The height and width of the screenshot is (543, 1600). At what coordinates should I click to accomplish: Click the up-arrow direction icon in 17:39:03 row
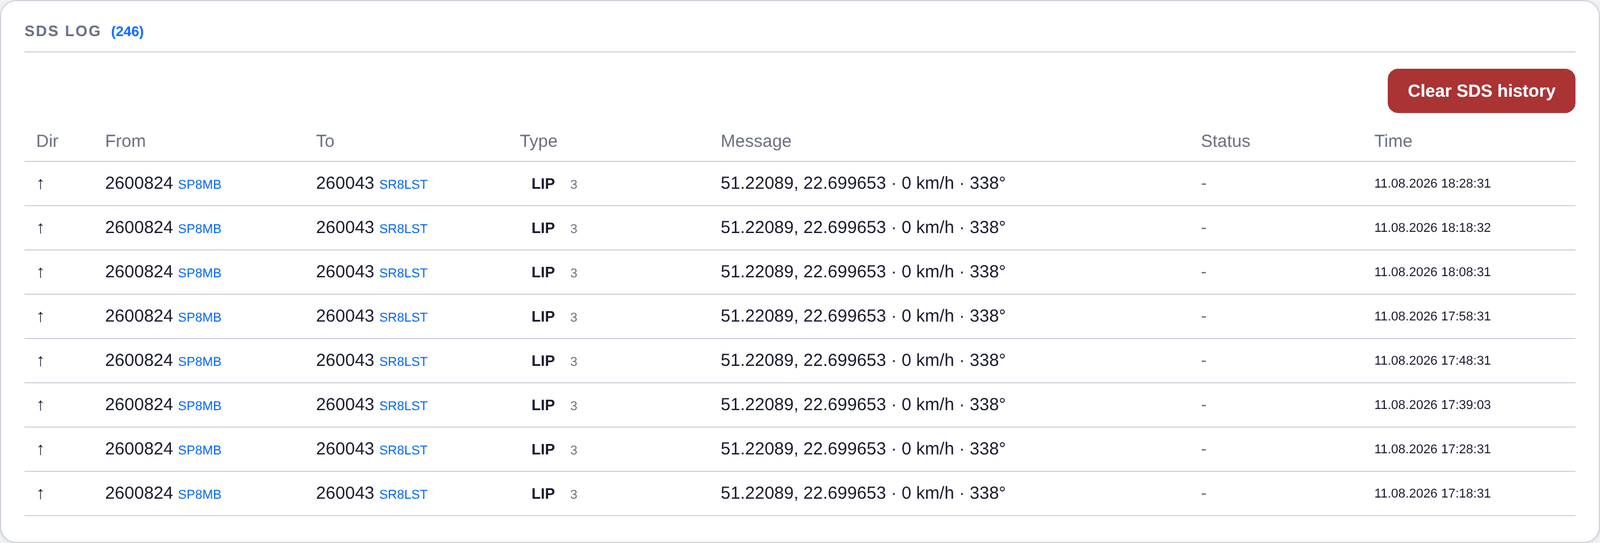coord(40,405)
